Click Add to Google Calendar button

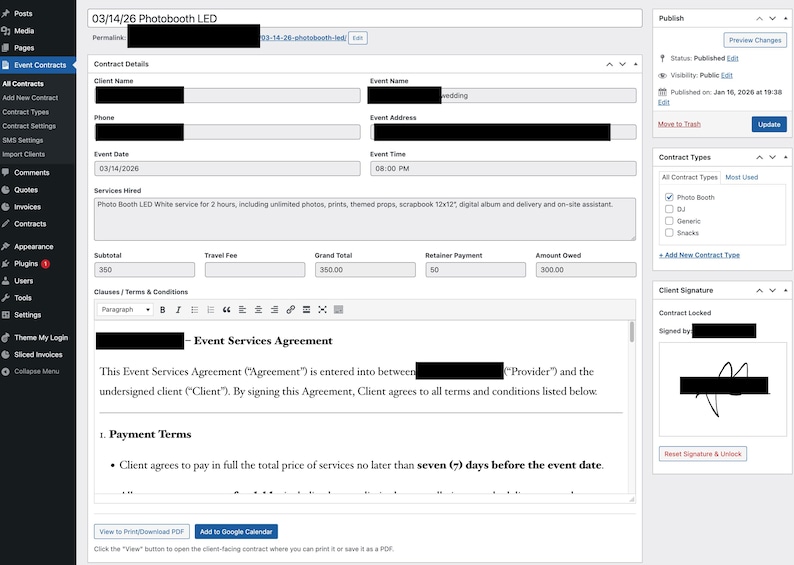point(236,532)
